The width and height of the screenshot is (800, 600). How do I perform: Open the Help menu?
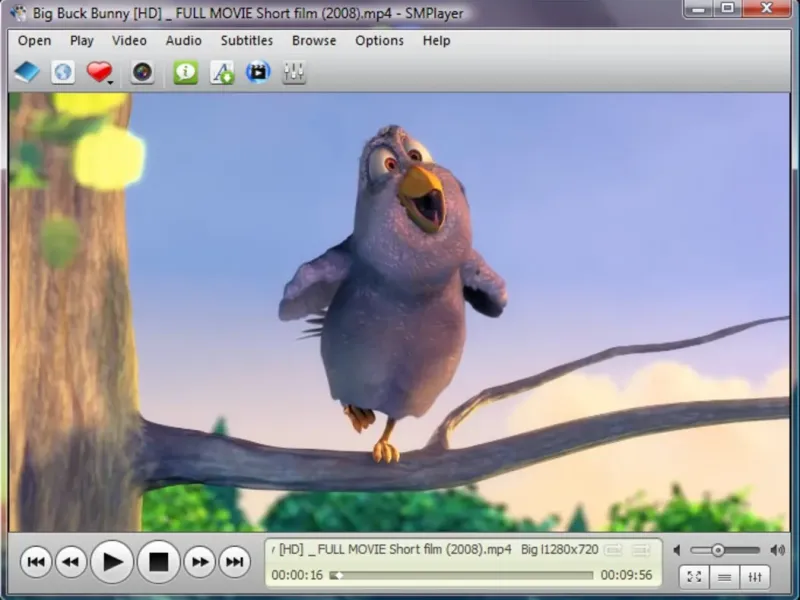point(436,41)
